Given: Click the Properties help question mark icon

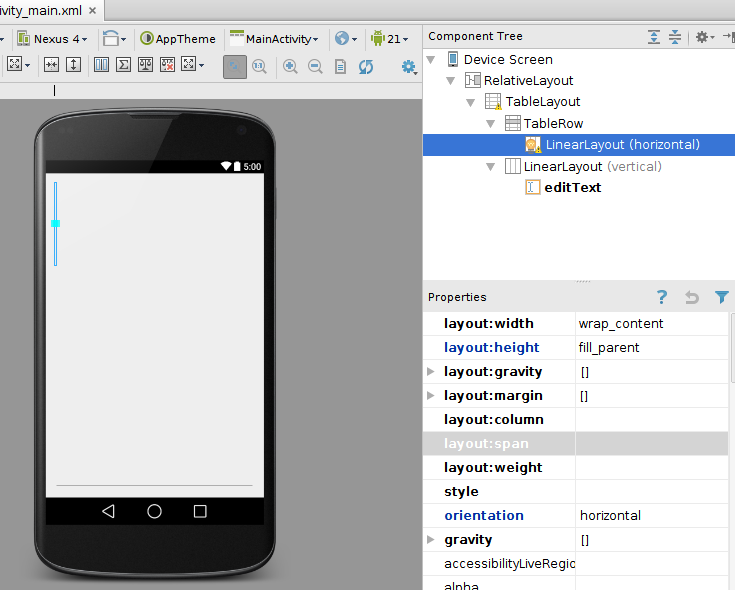Looking at the screenshot, I should coord(661,297).
